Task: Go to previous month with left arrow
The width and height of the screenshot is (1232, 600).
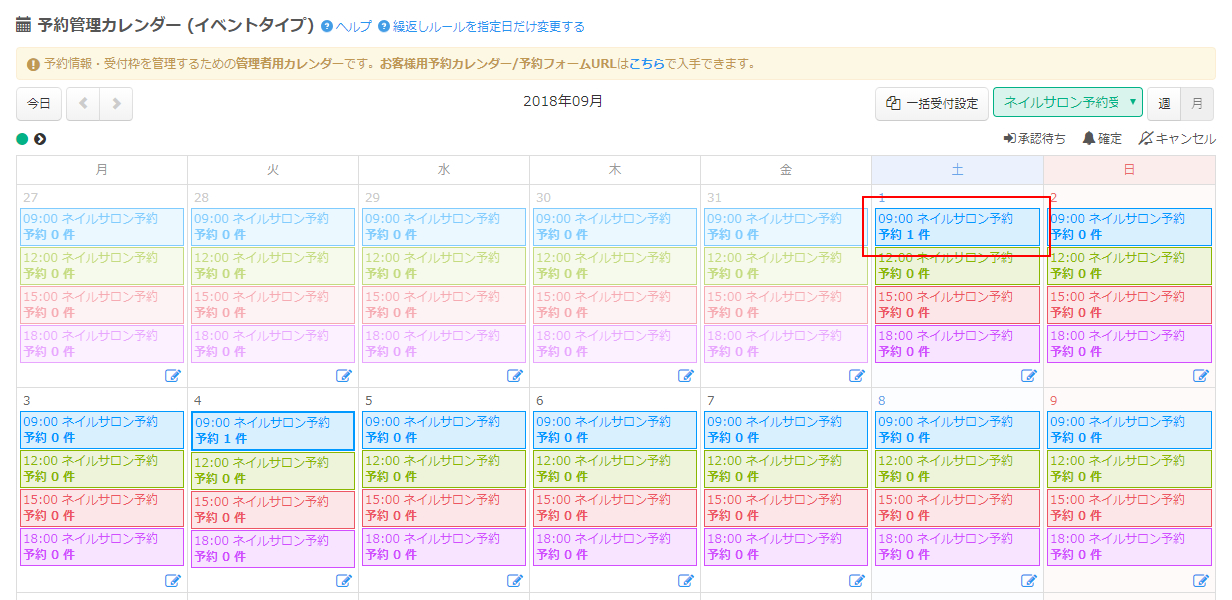Action: [83, 104]
